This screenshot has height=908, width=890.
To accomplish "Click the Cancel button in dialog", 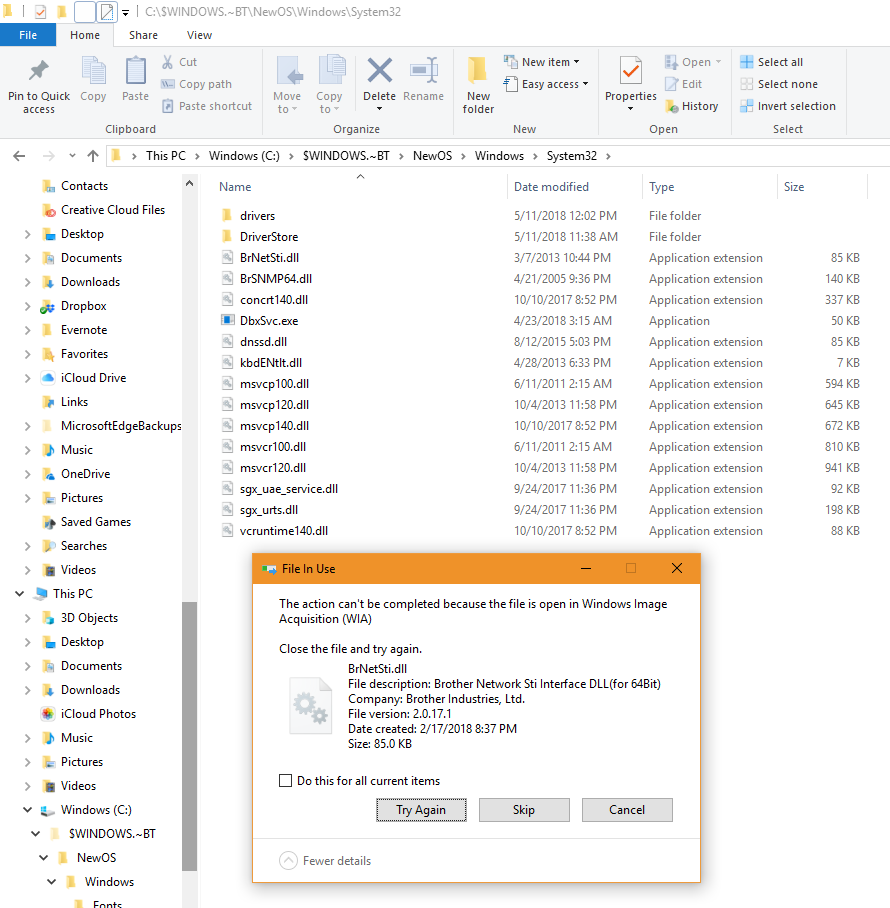I will tap(627, 810).
